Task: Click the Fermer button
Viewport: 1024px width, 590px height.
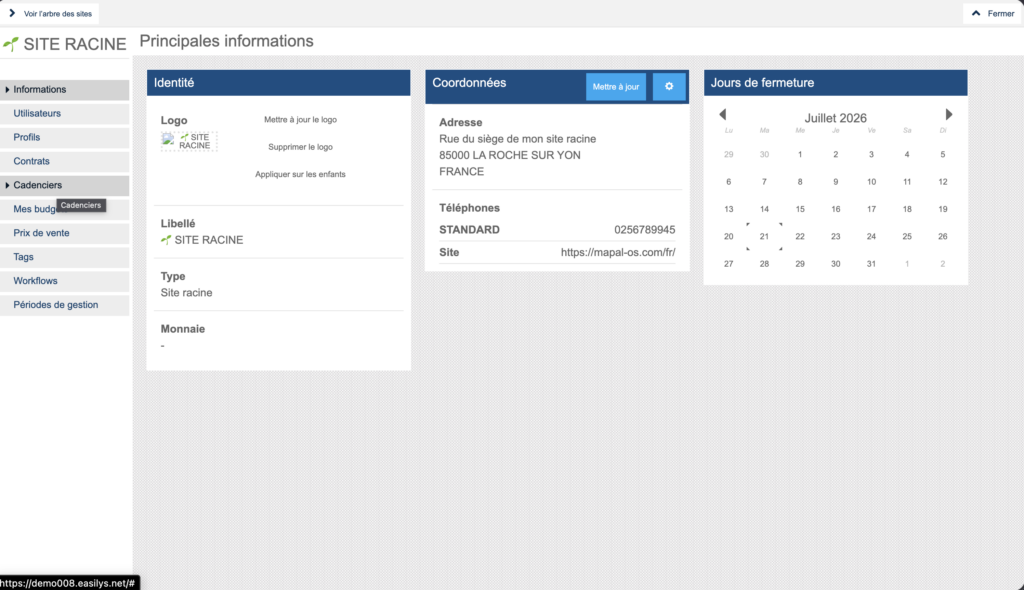Action: pyautogui.click(x=993, y=13)
